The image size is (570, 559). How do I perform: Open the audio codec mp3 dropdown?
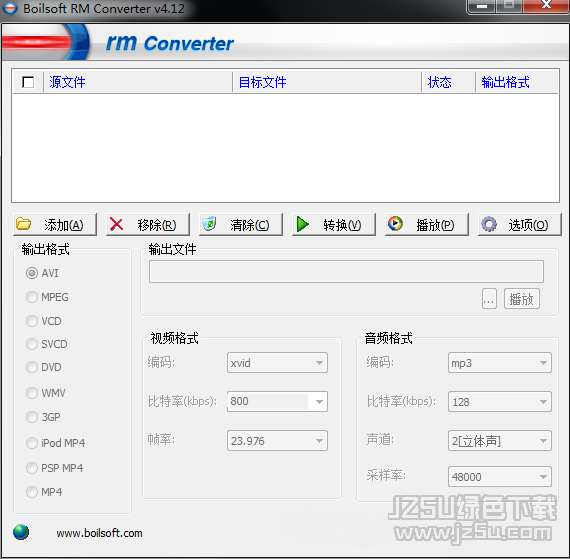point(500,363)
